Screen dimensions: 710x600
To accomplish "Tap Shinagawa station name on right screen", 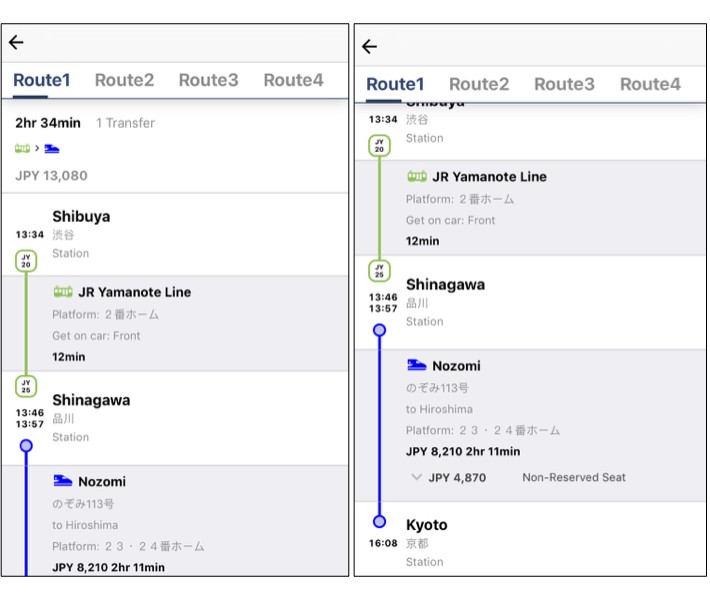I will [x=445, y=285].
